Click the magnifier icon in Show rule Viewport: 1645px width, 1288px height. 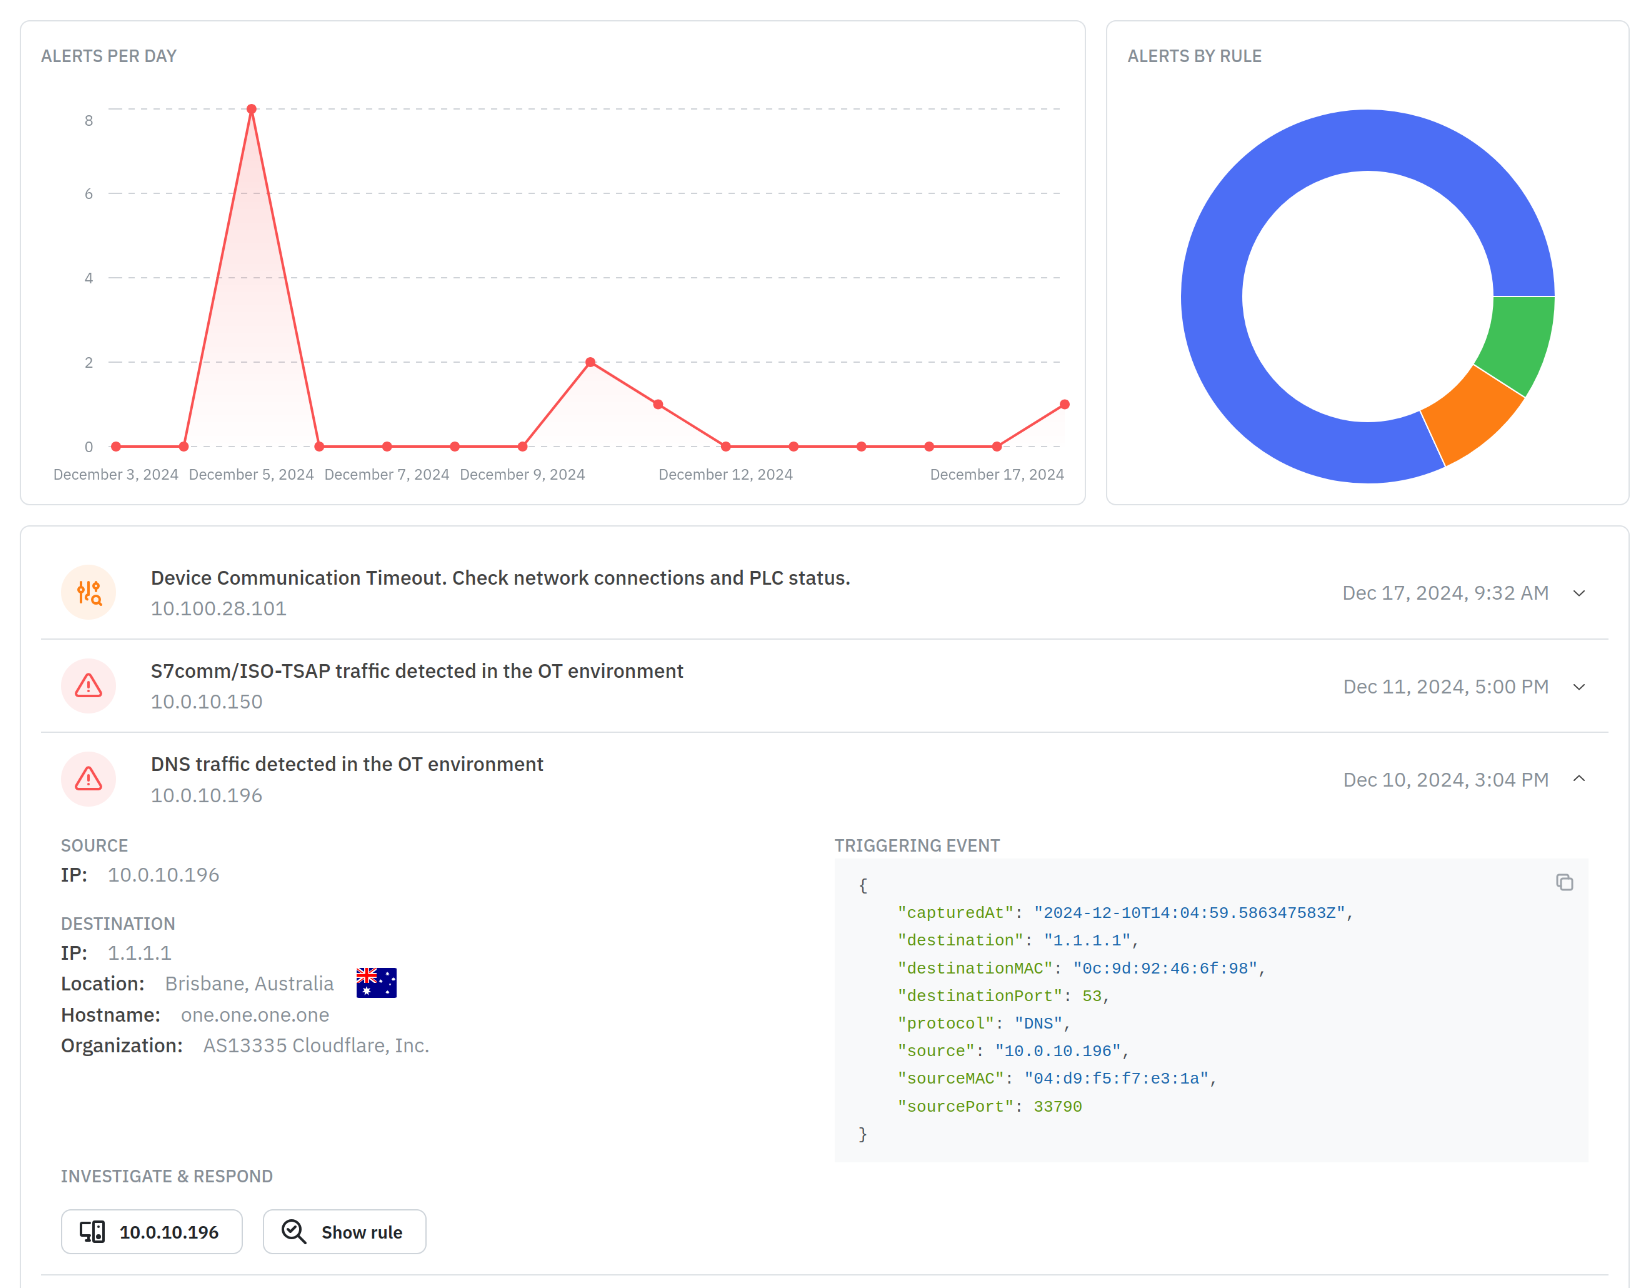tap(294, 1232)
